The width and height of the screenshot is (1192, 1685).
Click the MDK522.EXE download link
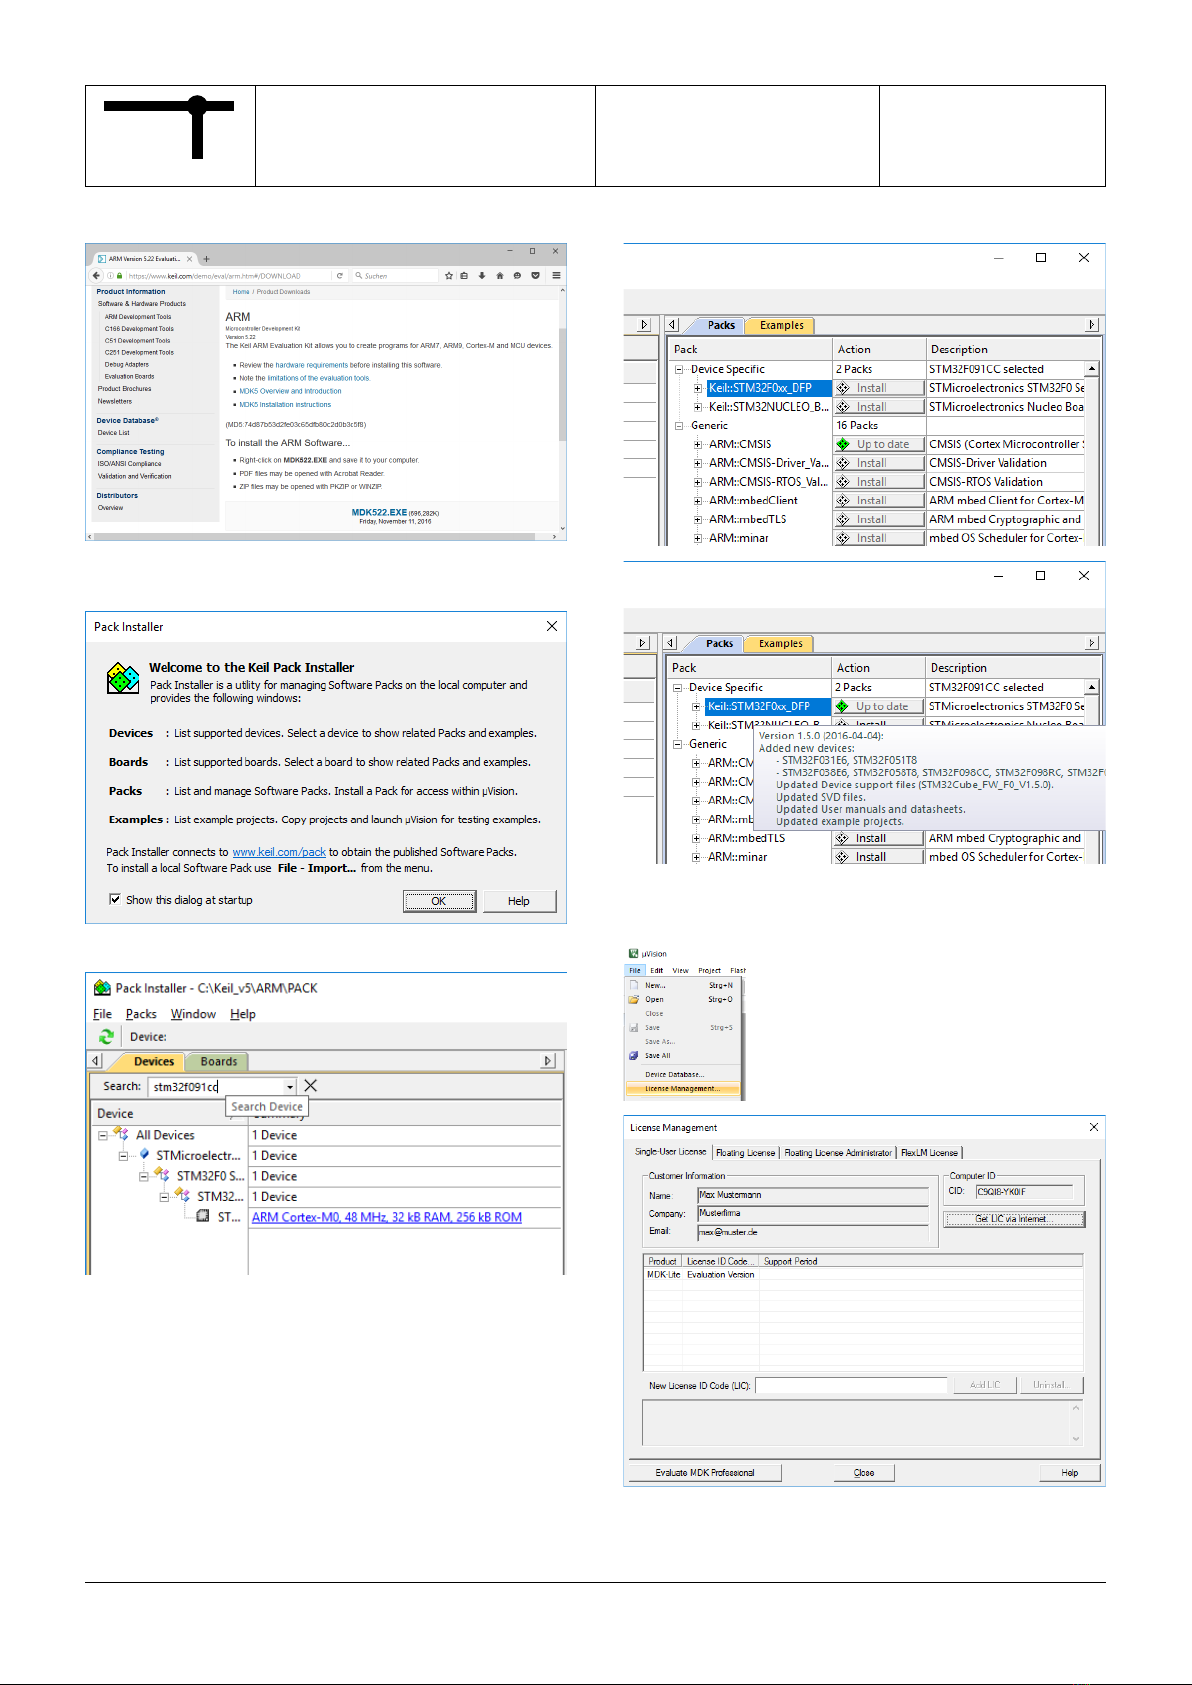pos(379,512)
